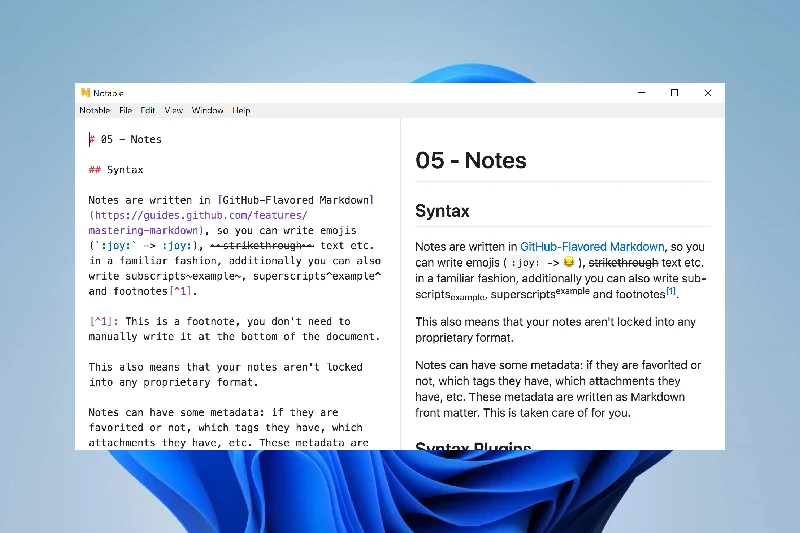This screenshot has height=533, width=800.
Task: Click 'footnotes[^1].' text in editor
Action: pyautogui.click(x=155, y=291)
